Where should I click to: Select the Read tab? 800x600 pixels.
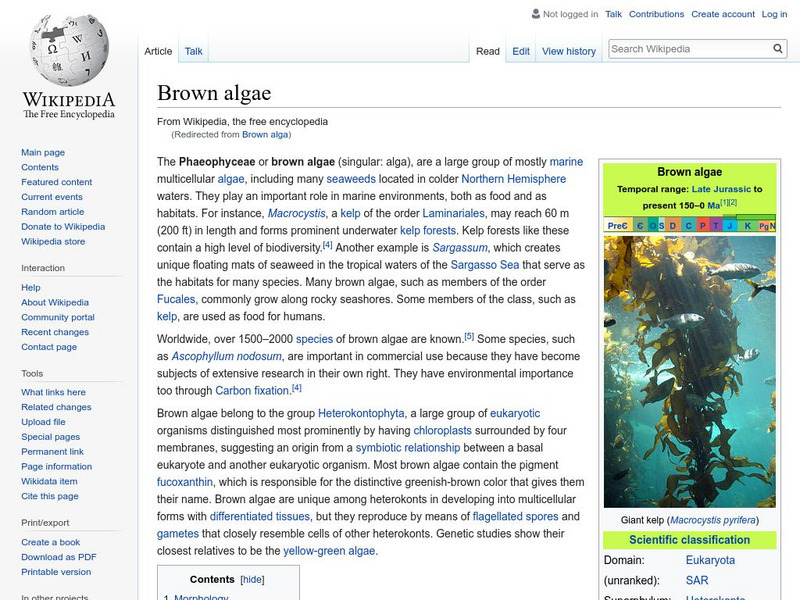488,51
